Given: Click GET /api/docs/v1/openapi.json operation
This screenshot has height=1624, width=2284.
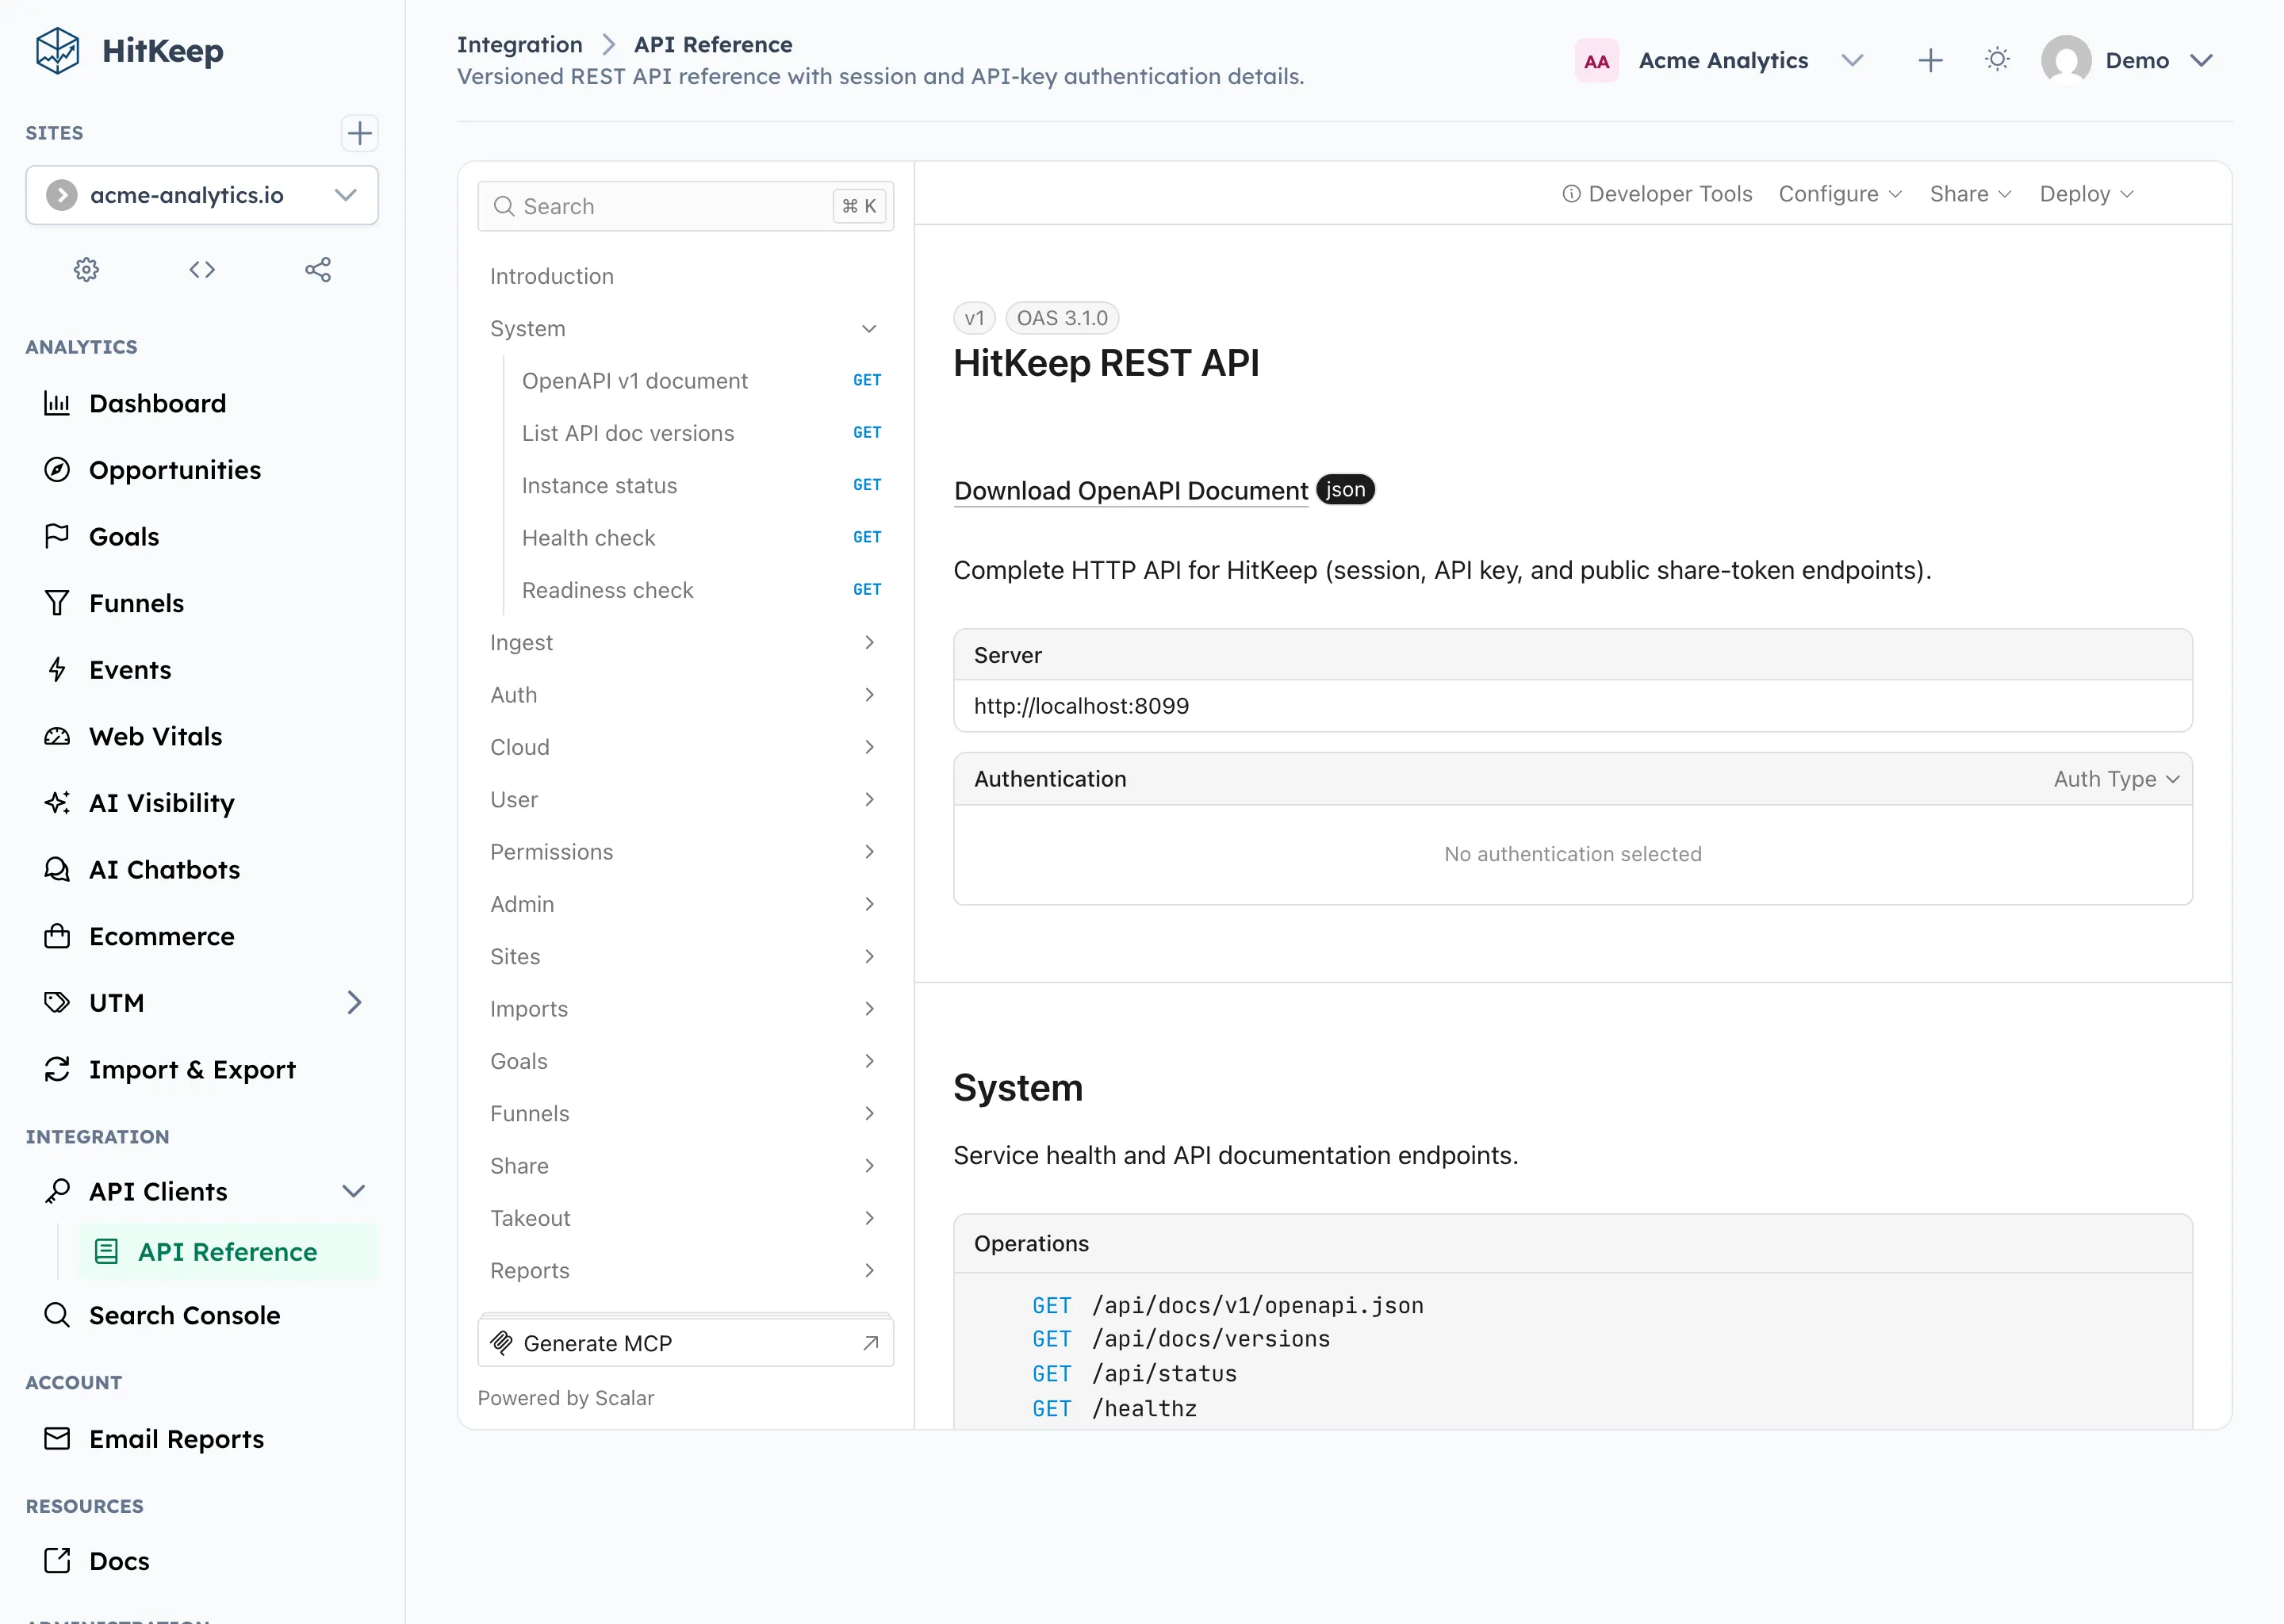Looking at the screenshot, I should [x=1227, y=1305].
